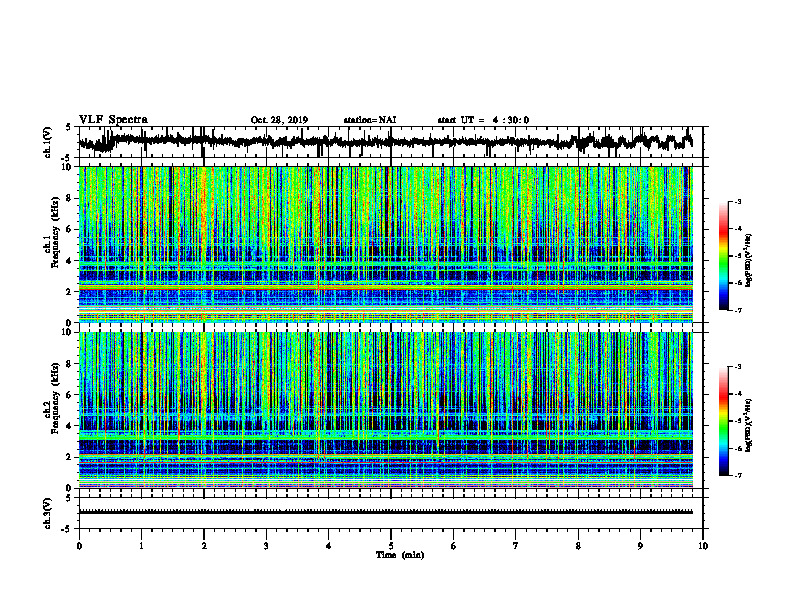Click the strong 2 kHz band in ch.1 spectrogram
Image resolution: width=792 pixels, height=612 pixels.
point(385,287)
